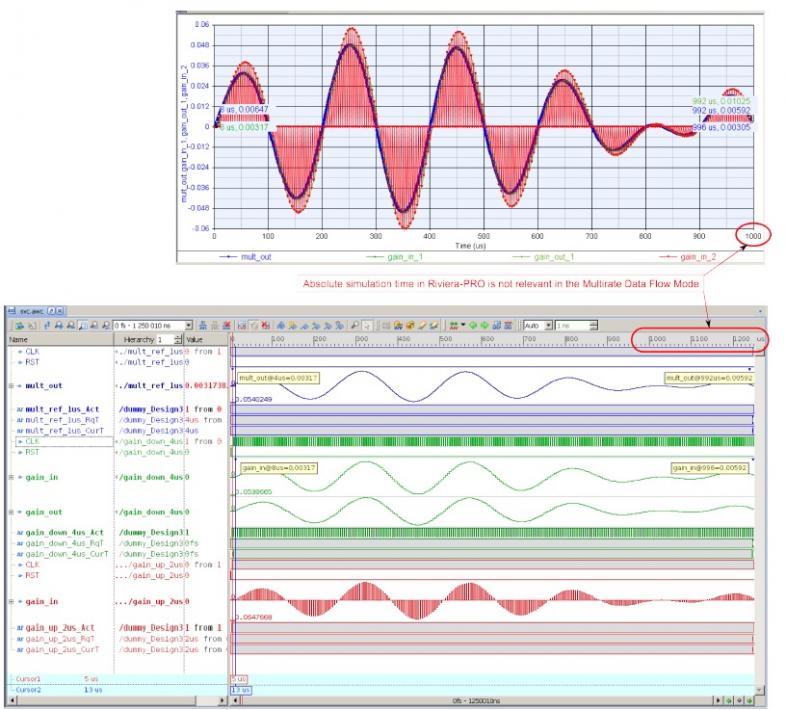Click the first green-blue icon in waveform toolbar
The width and height of the screenshot is (786, 710).
tap(20, 325)
